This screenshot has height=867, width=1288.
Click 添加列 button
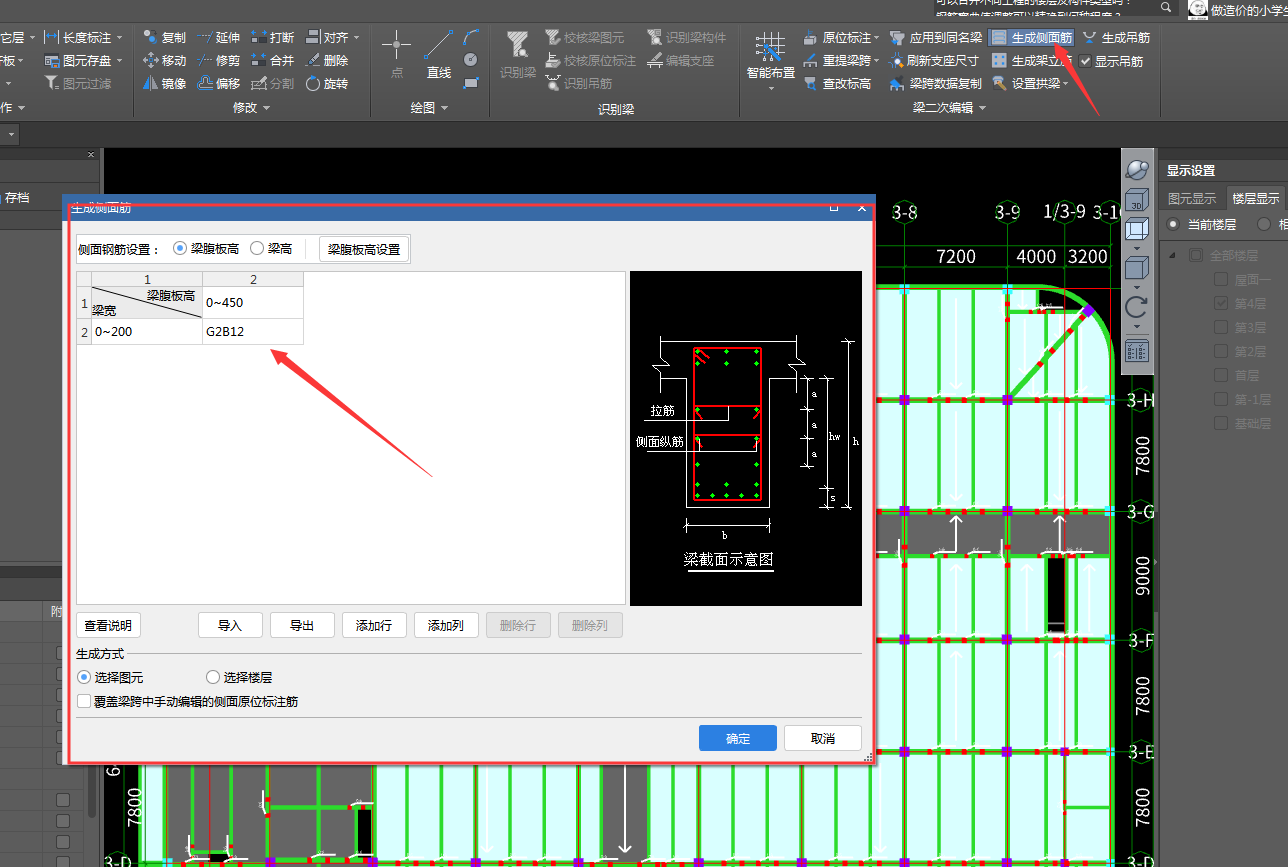[x=446, y=625]
